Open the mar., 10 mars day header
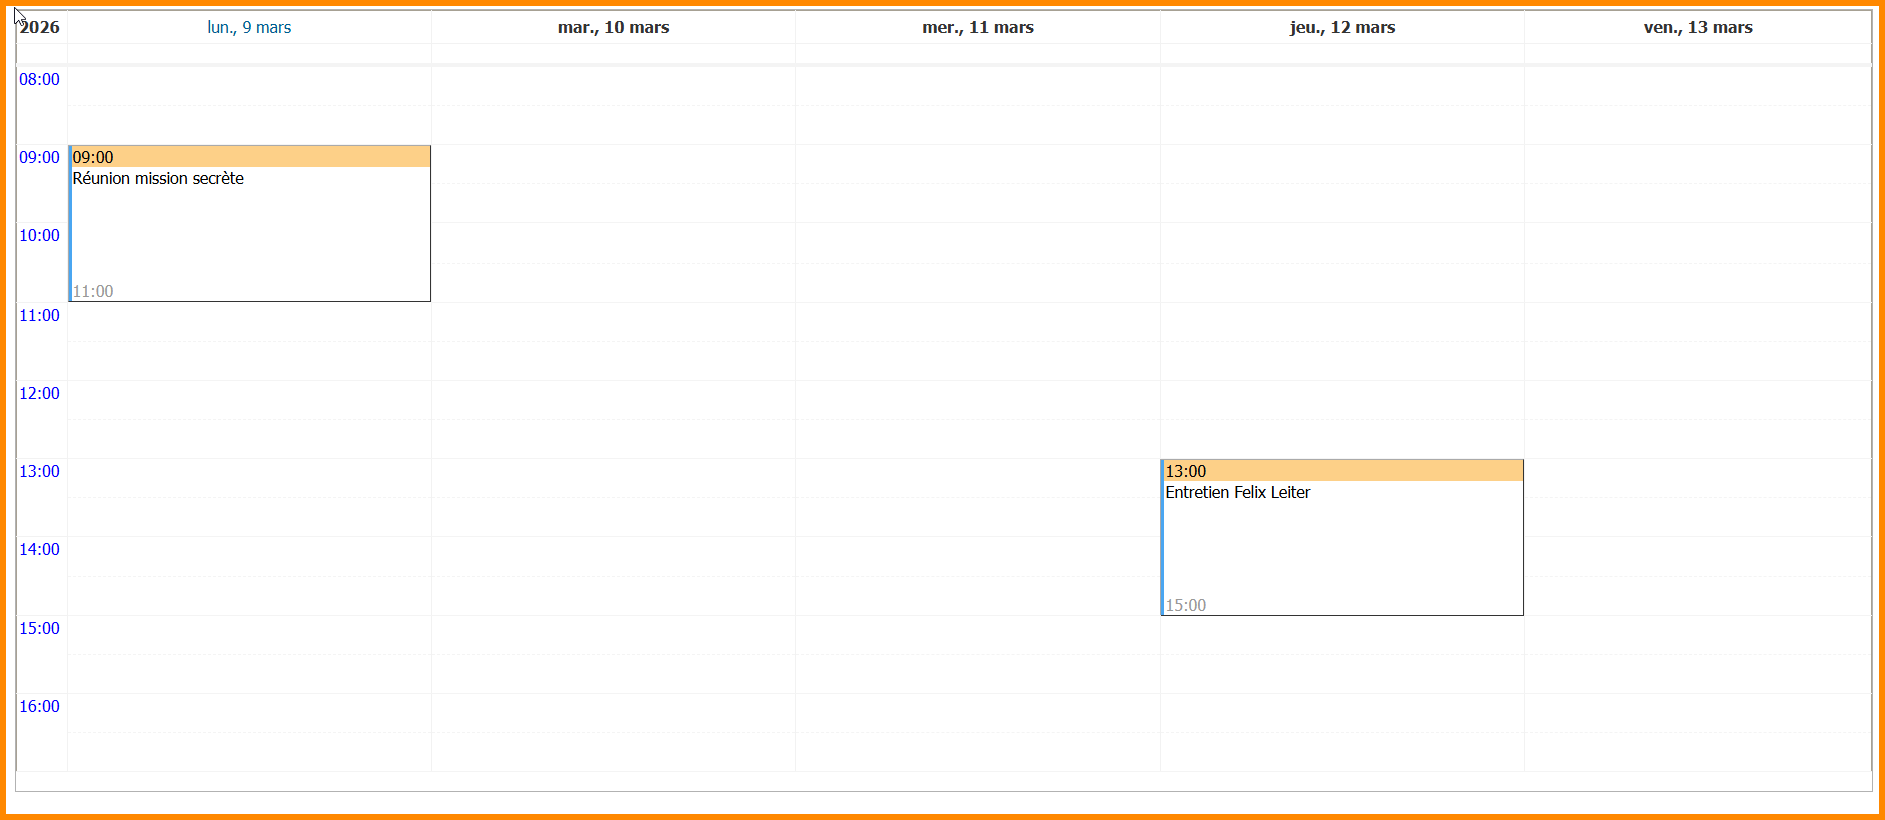 [x=613, y=28]
